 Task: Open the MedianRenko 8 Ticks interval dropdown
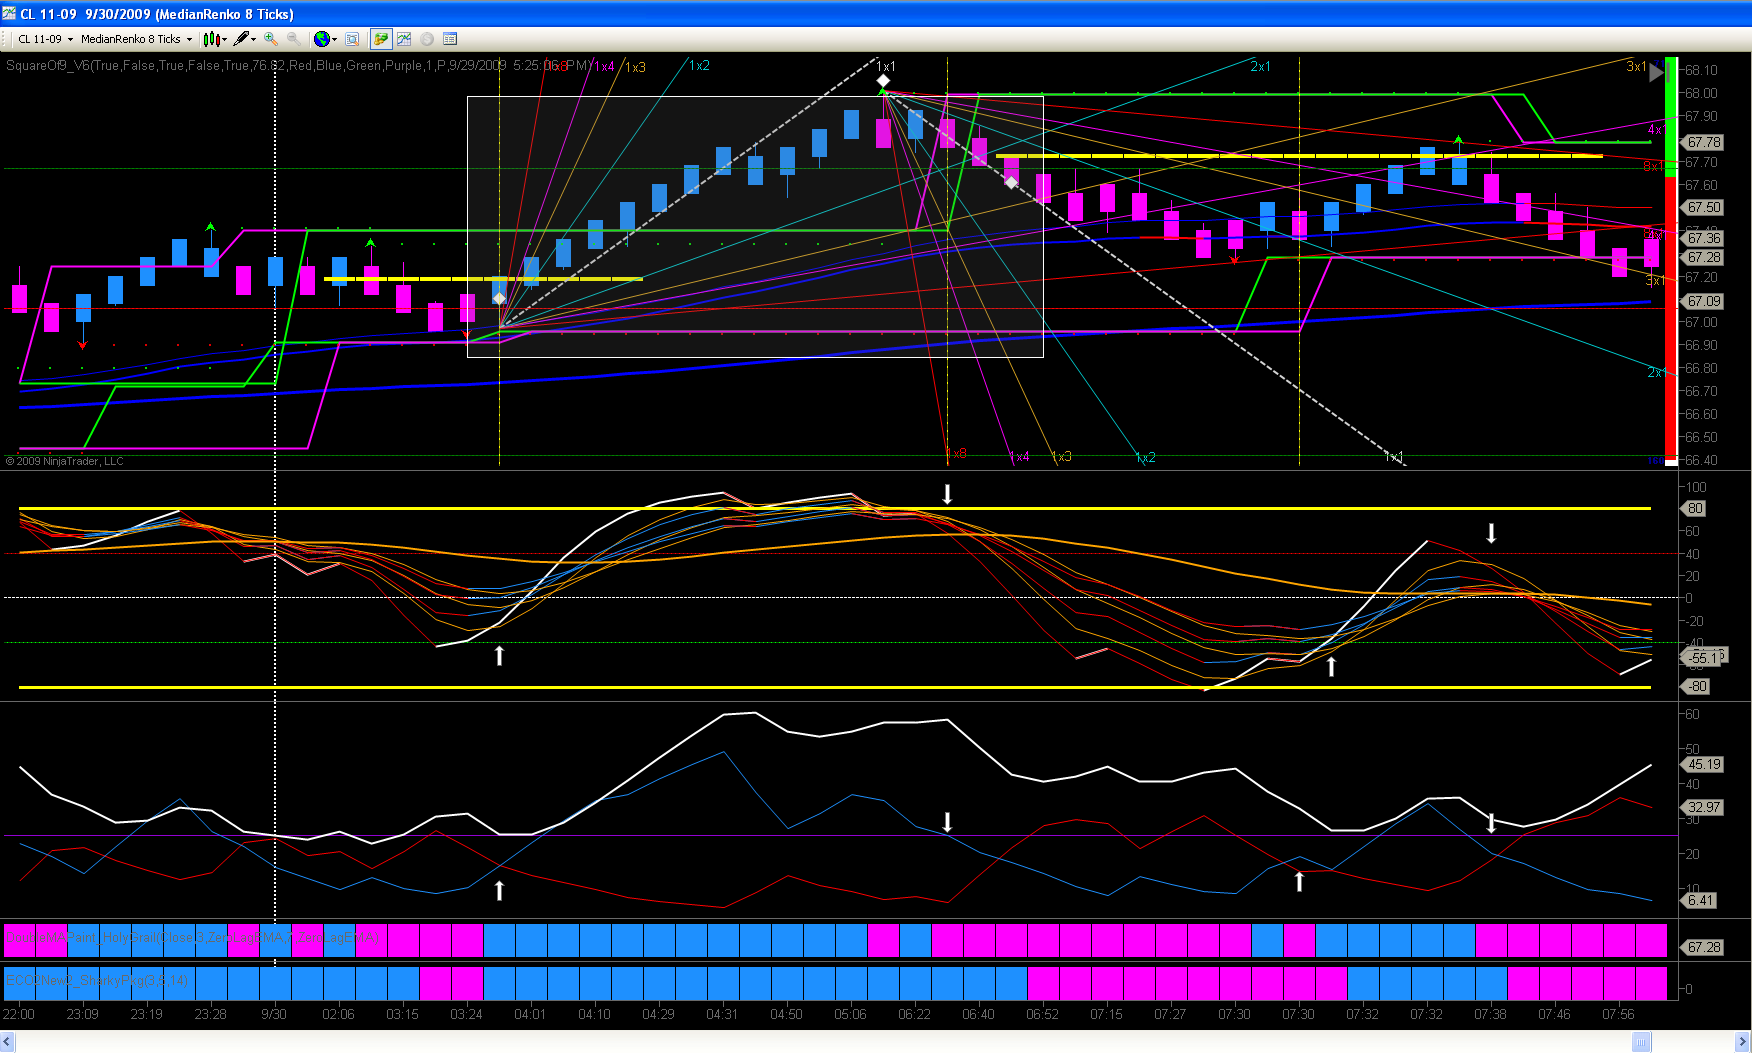click(136, 39)
